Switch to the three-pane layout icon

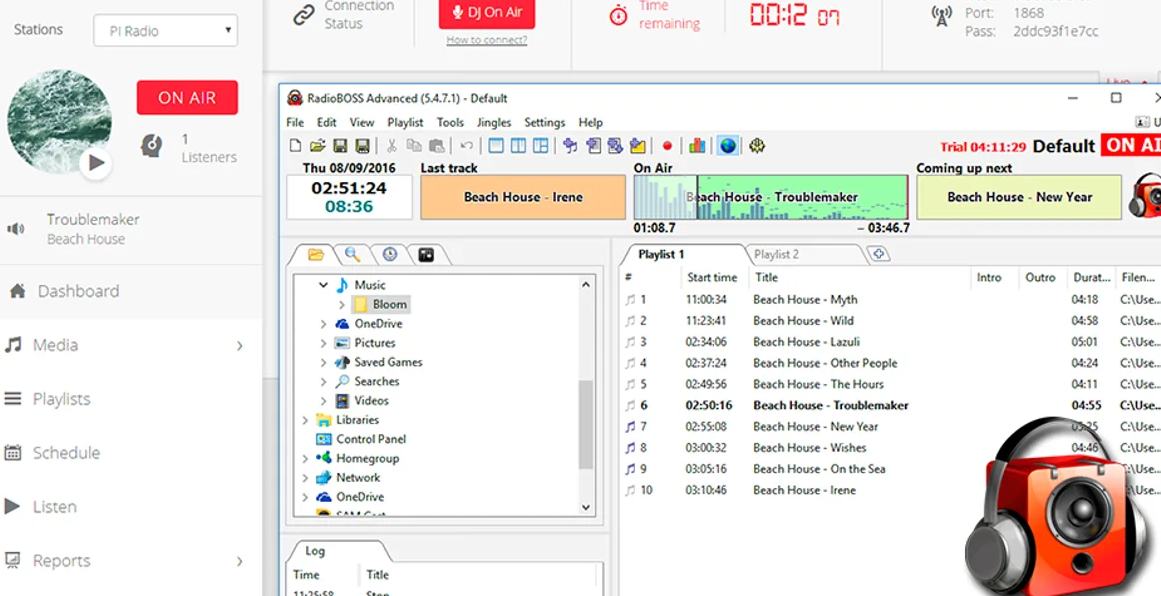[541, 146]
